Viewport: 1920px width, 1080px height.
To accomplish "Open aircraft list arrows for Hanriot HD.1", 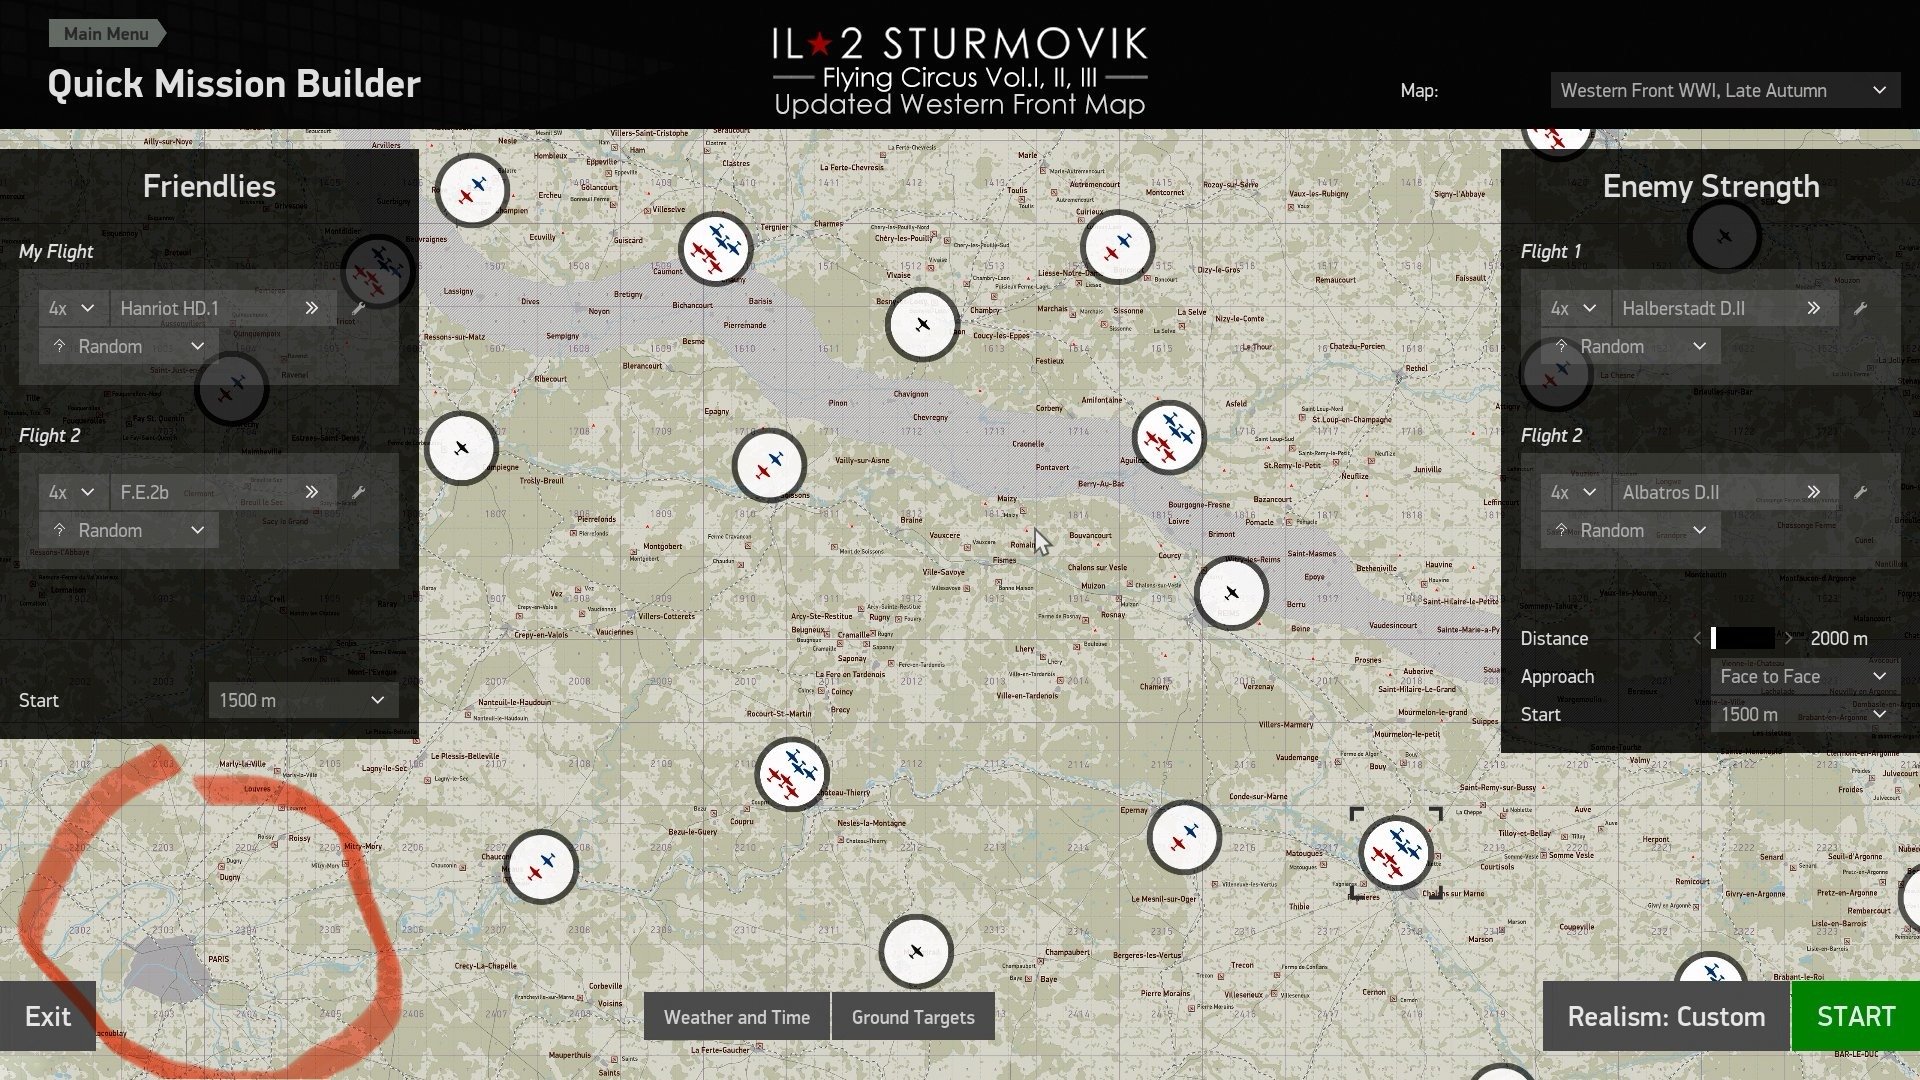I will (x=312, y=308).
